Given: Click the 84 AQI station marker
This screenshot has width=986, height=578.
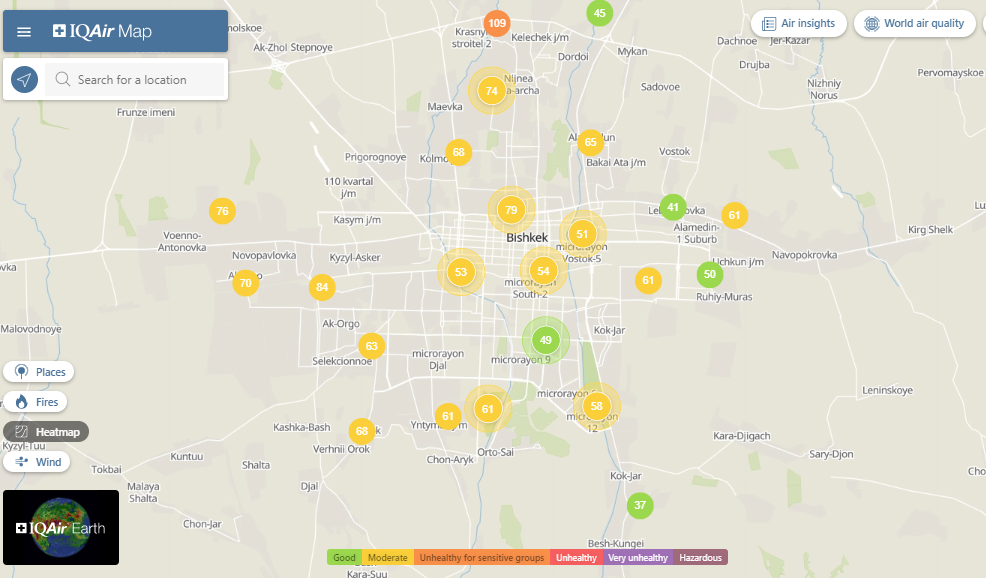Looking at the screenshot, I should [321, 288].
